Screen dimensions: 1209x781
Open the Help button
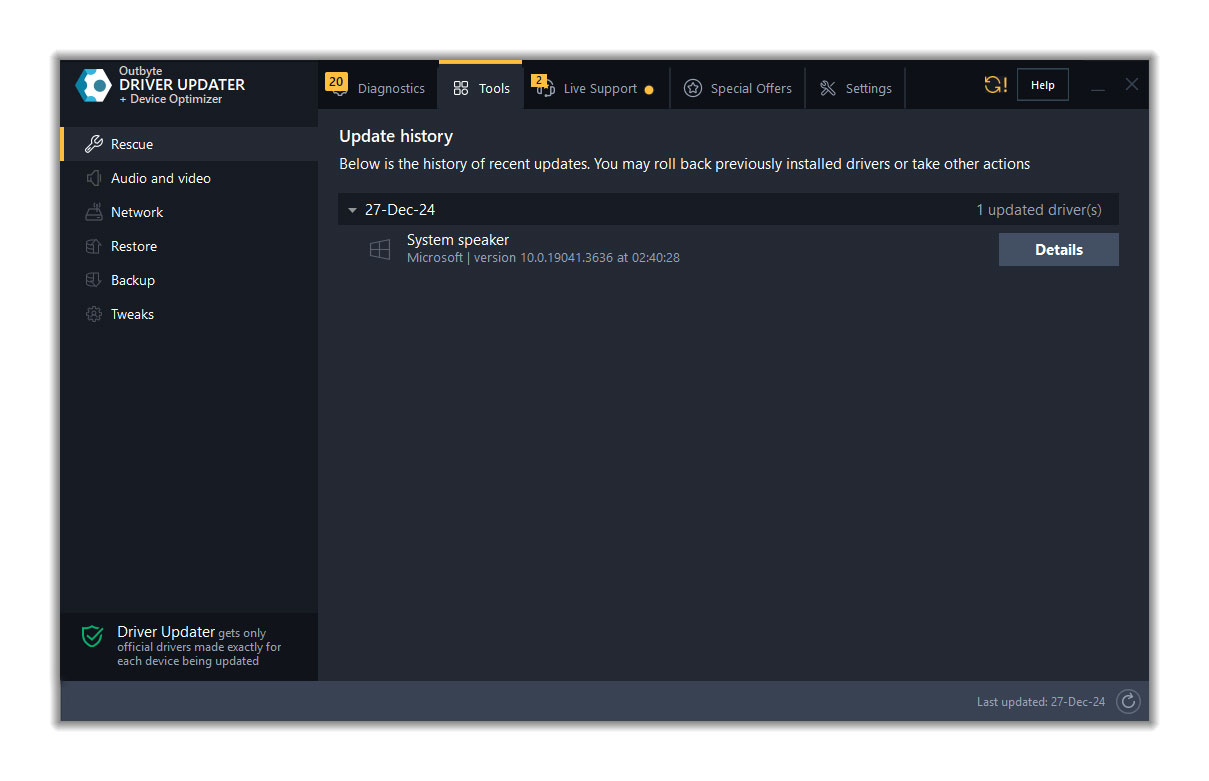click(x=1043, y=85)
